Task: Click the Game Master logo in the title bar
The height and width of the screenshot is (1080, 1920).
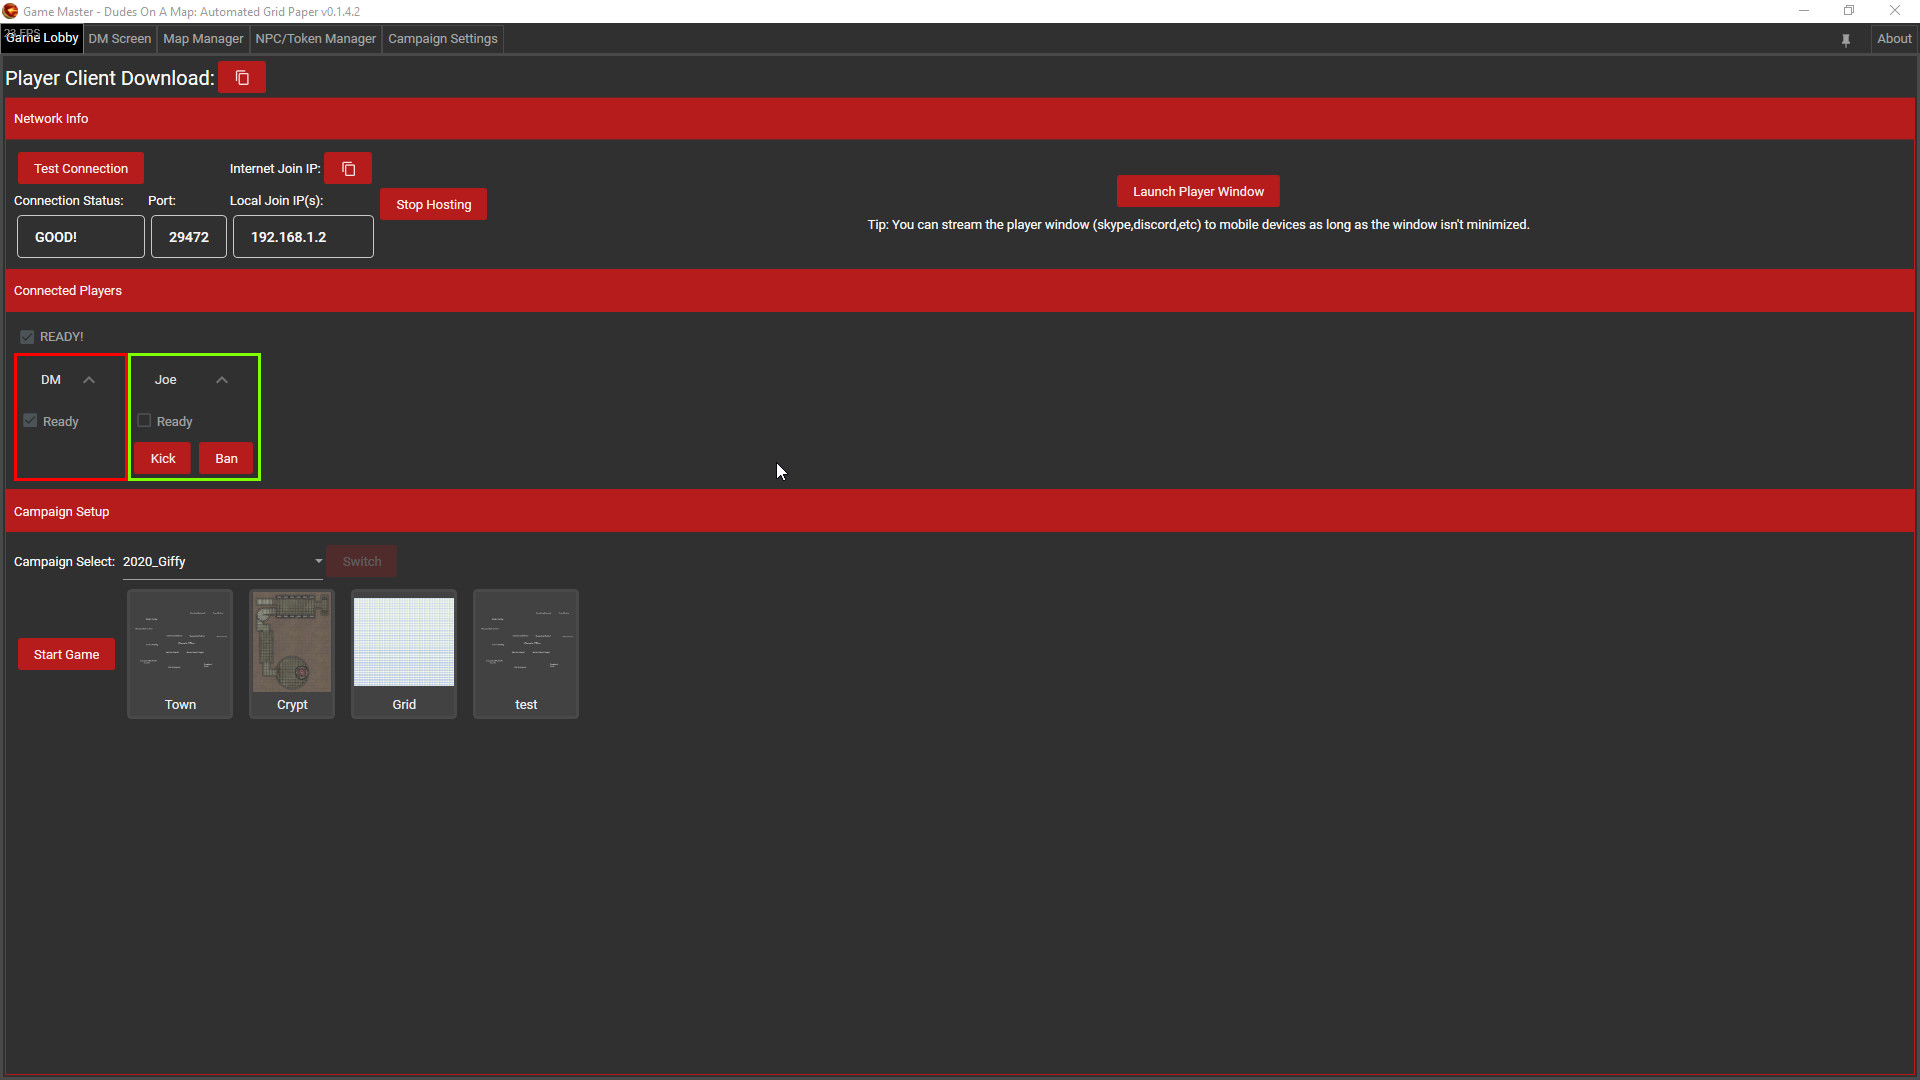Action: pos(10,11)
